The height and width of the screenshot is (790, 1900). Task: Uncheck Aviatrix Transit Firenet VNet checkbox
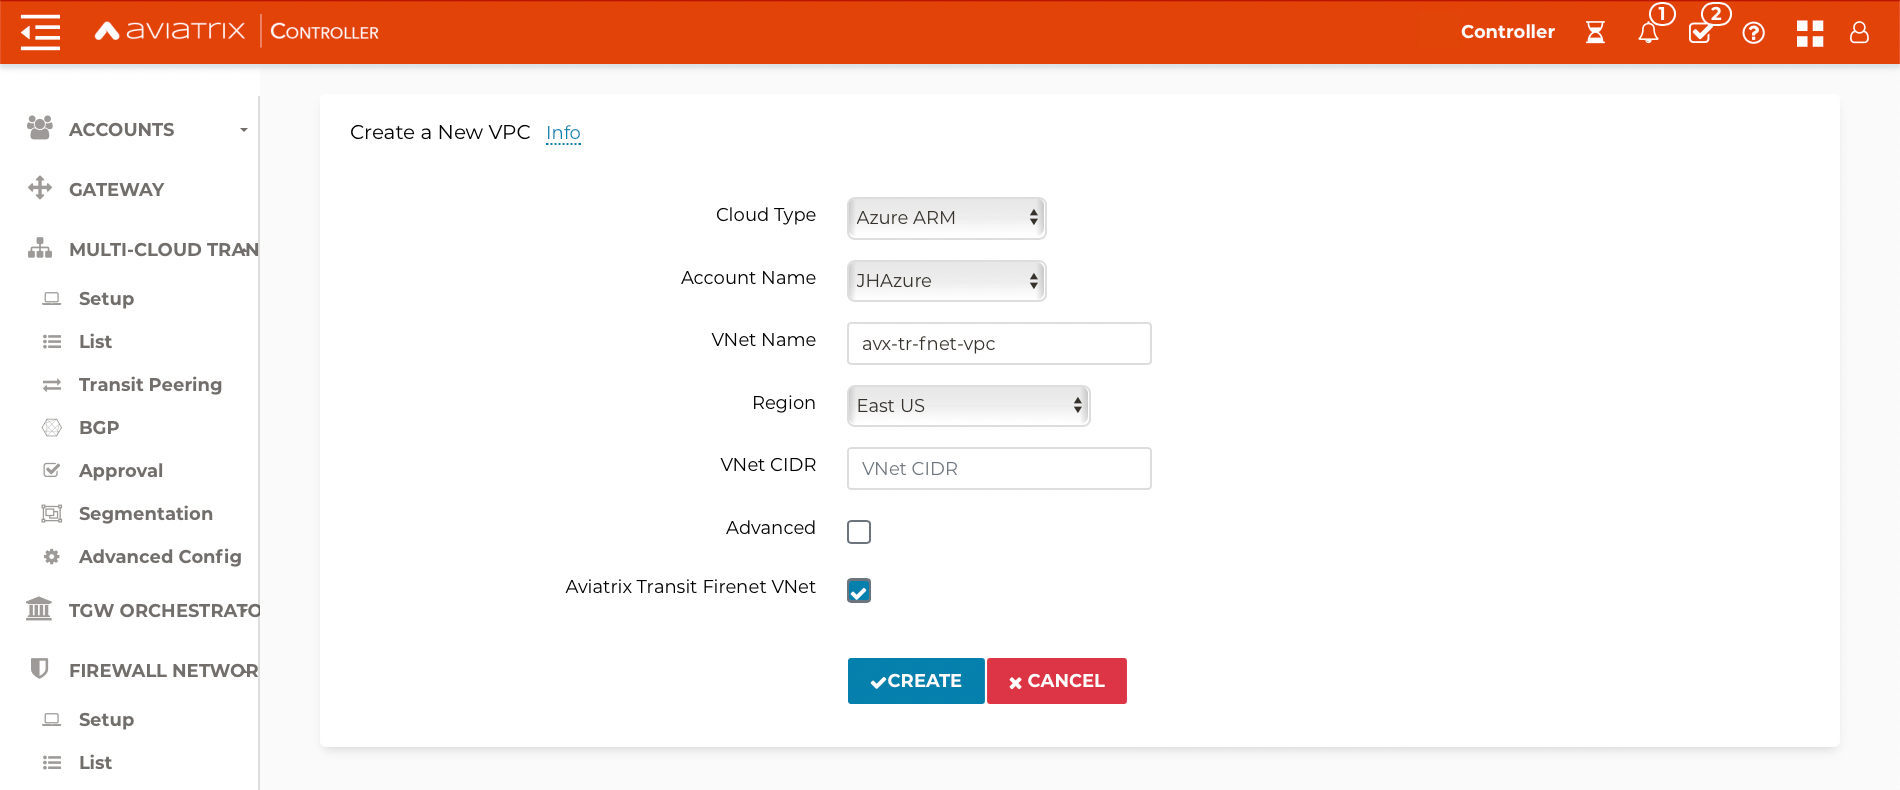[859, 591]
